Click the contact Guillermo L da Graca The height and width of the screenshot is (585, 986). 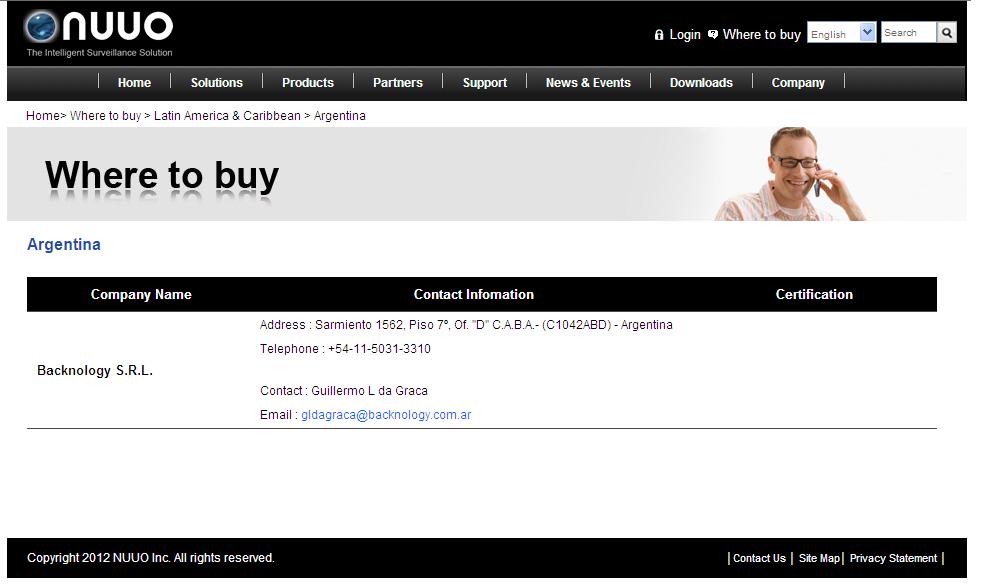(x=343, y=391)
